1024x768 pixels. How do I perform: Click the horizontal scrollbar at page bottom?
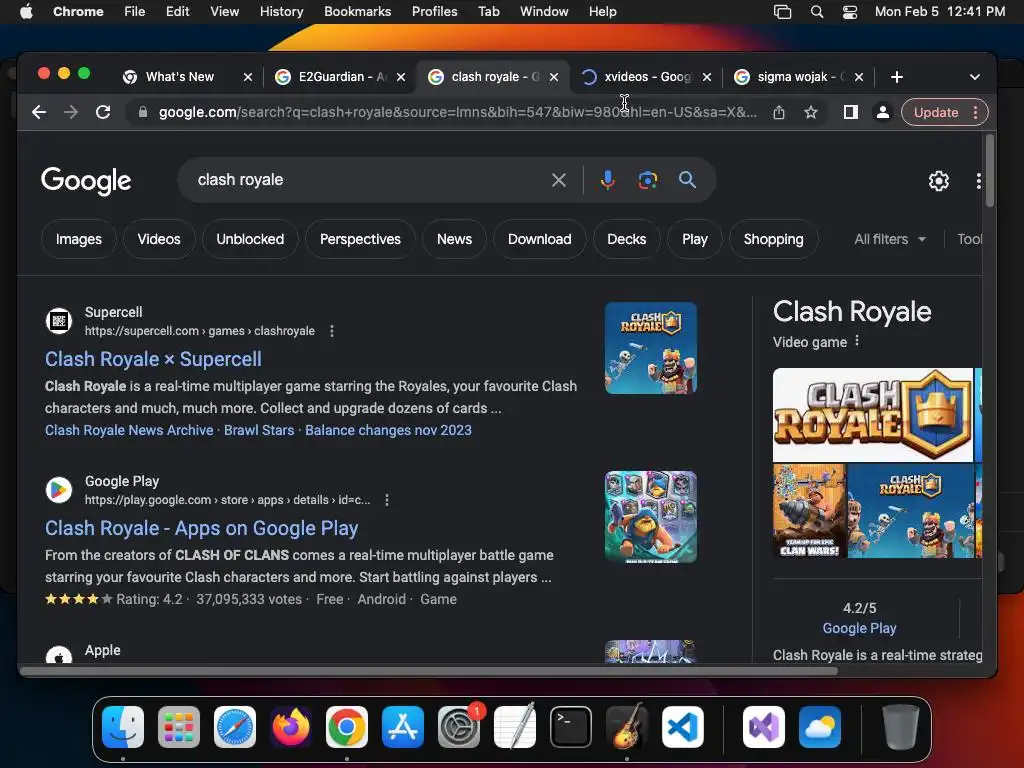click(428, 671)
